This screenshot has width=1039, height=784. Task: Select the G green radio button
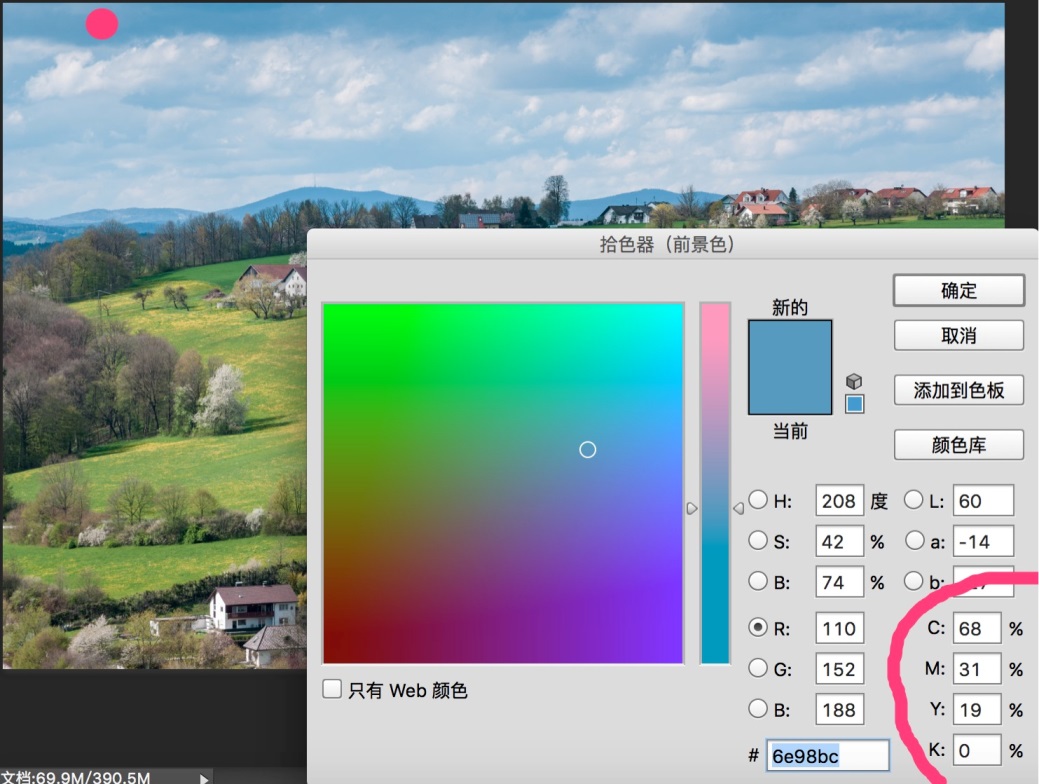pos(758,668)
